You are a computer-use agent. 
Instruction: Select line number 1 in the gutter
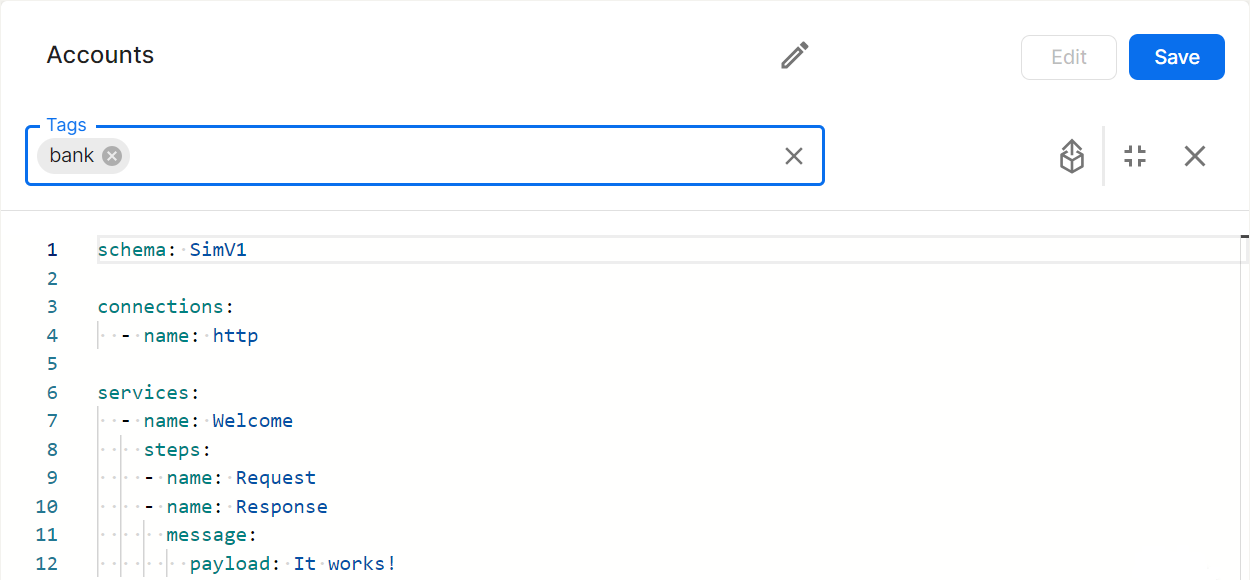pos(52,250)
